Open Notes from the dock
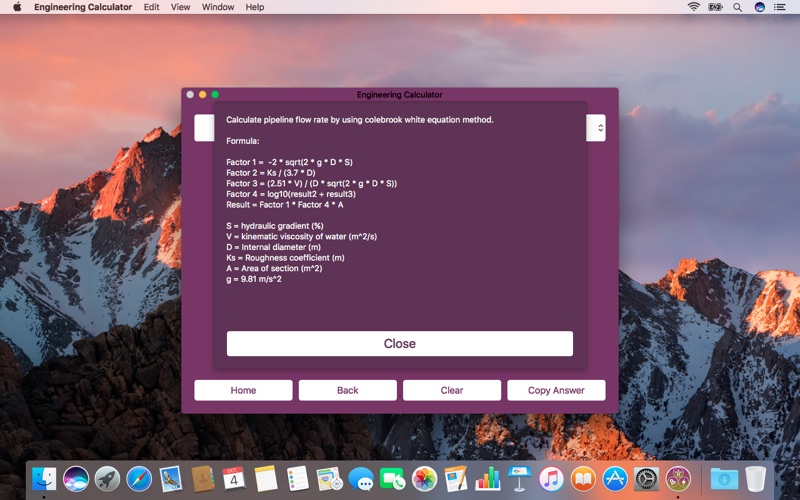800x500 pixels. pos(266,479)
